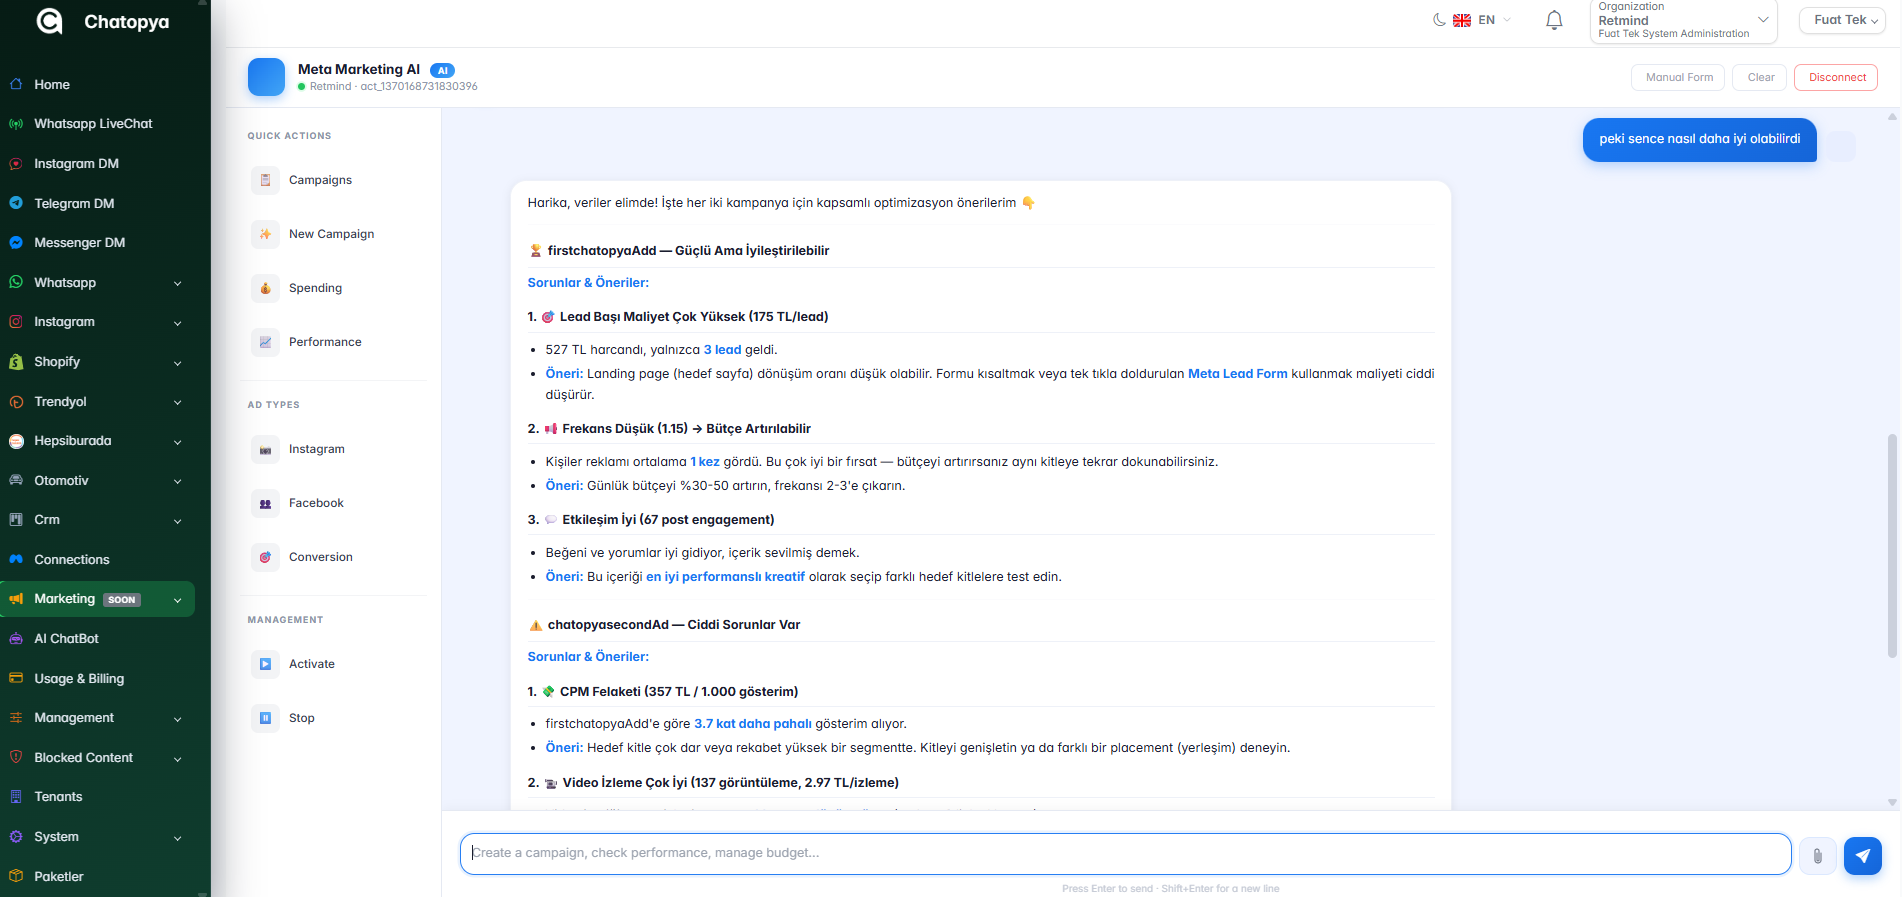
Task: Click the Management sliders icon
Action: [x=16, y=718]
